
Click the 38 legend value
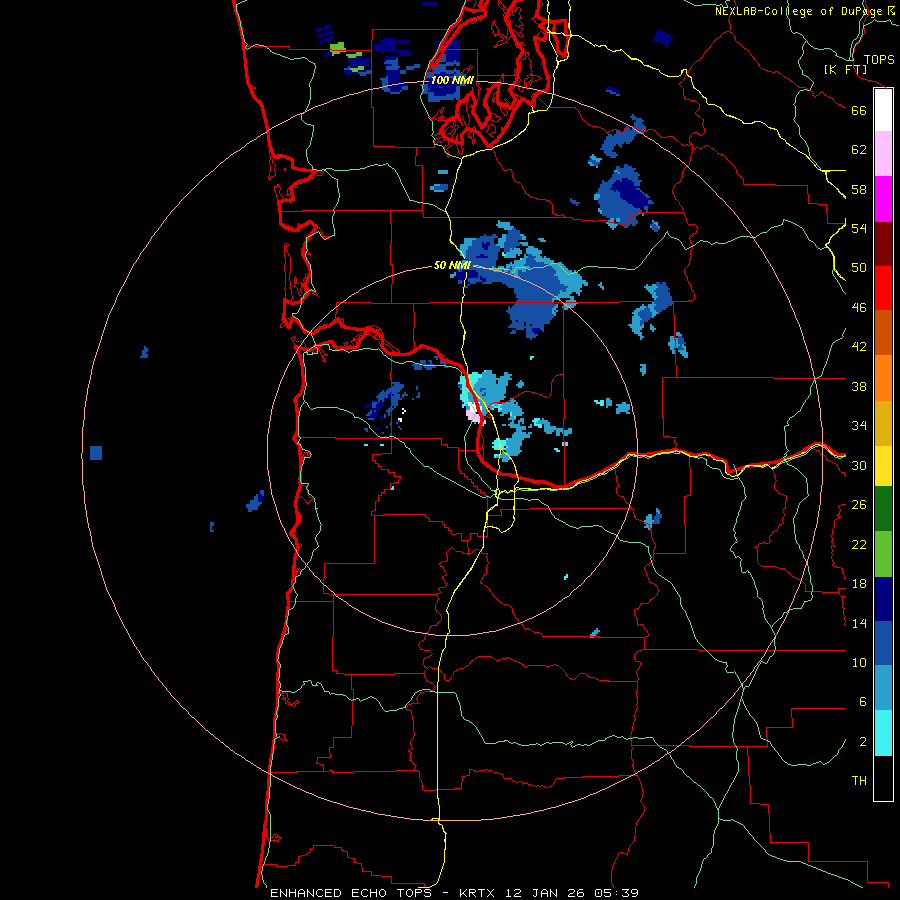click(x=859, y=386)
